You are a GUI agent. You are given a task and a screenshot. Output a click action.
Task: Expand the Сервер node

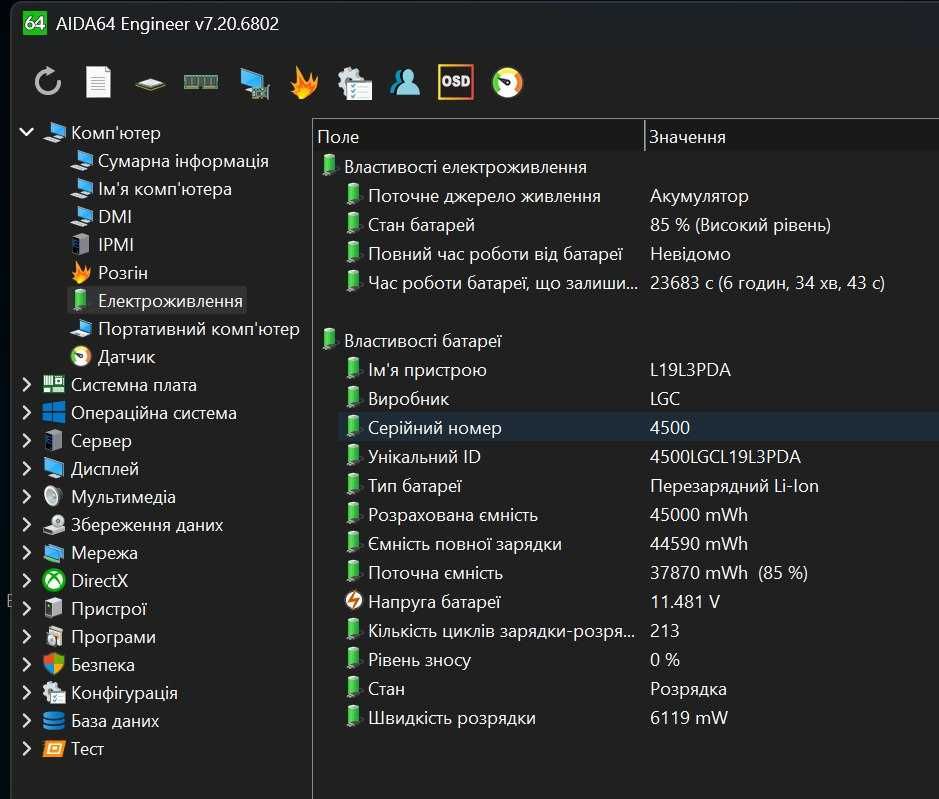26,440
